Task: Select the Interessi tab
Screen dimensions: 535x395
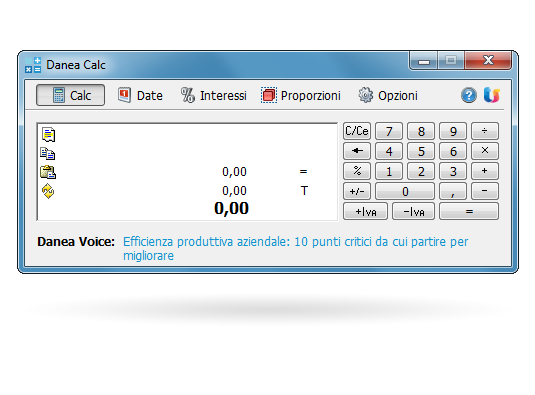Action: pyautogui.click(x=214, y=95)
